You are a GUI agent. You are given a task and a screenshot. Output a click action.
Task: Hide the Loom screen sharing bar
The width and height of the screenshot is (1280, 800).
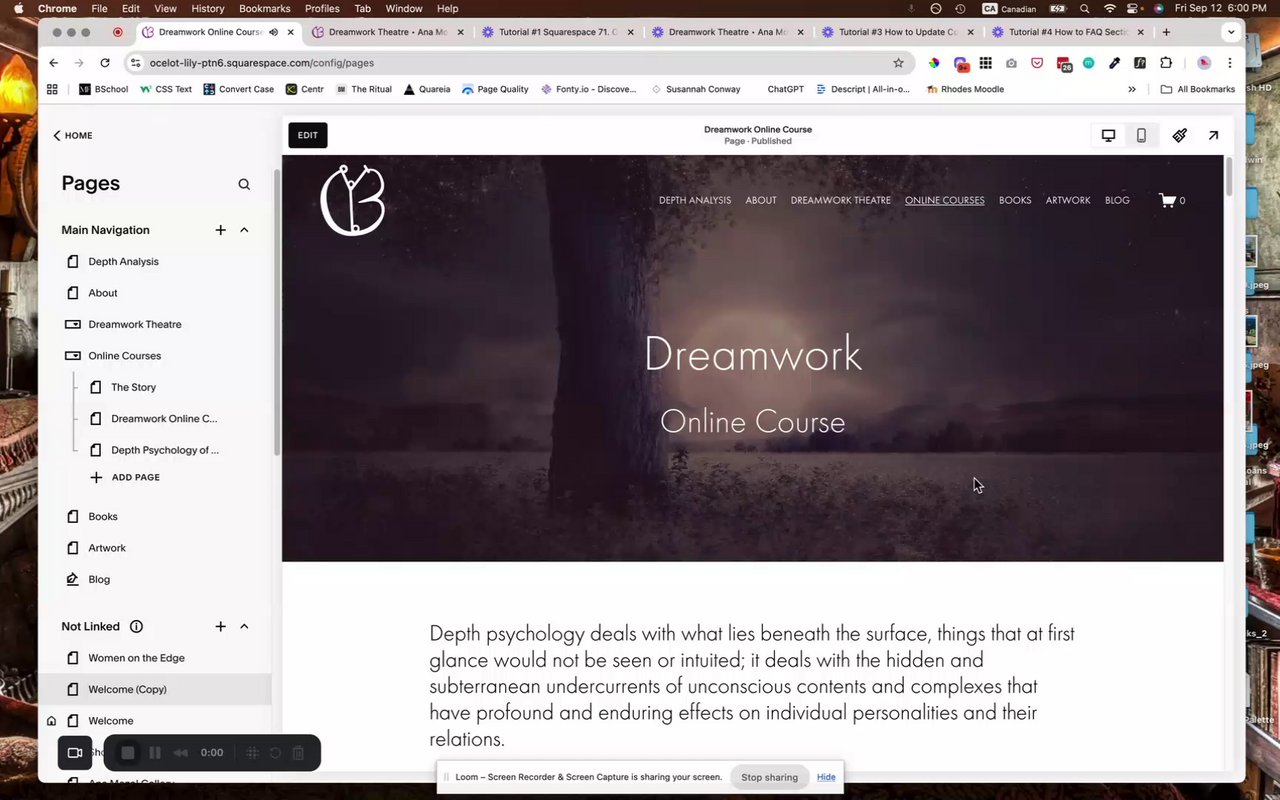coord(826,777)
